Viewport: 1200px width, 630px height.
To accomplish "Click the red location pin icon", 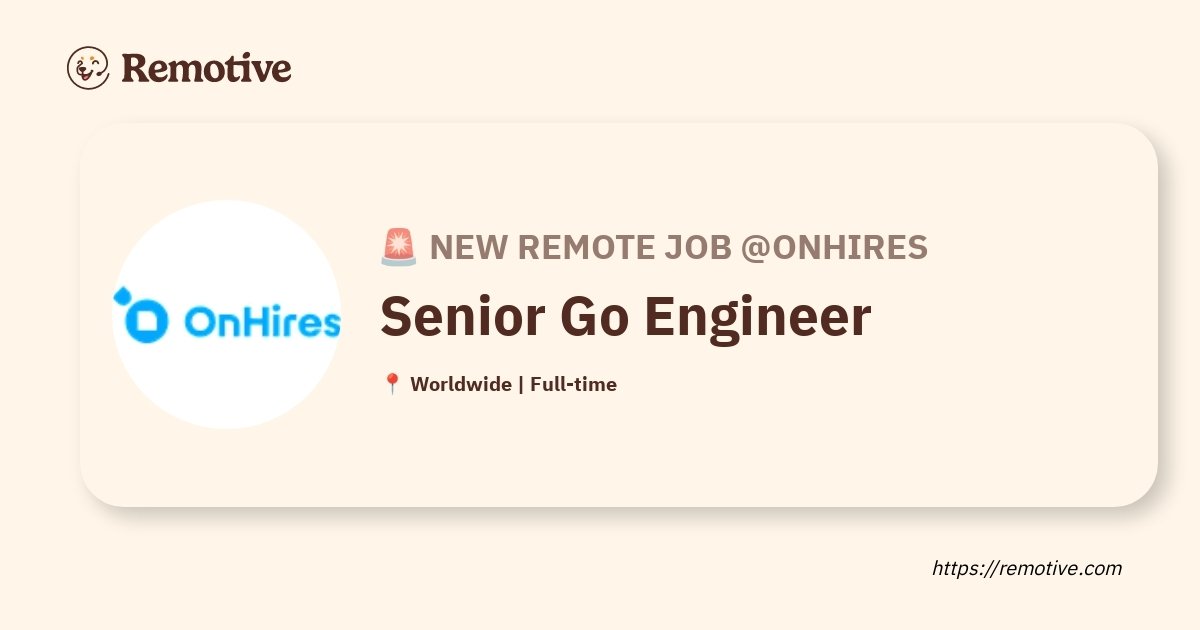I will pyautogui.click(x=392, y=384).
